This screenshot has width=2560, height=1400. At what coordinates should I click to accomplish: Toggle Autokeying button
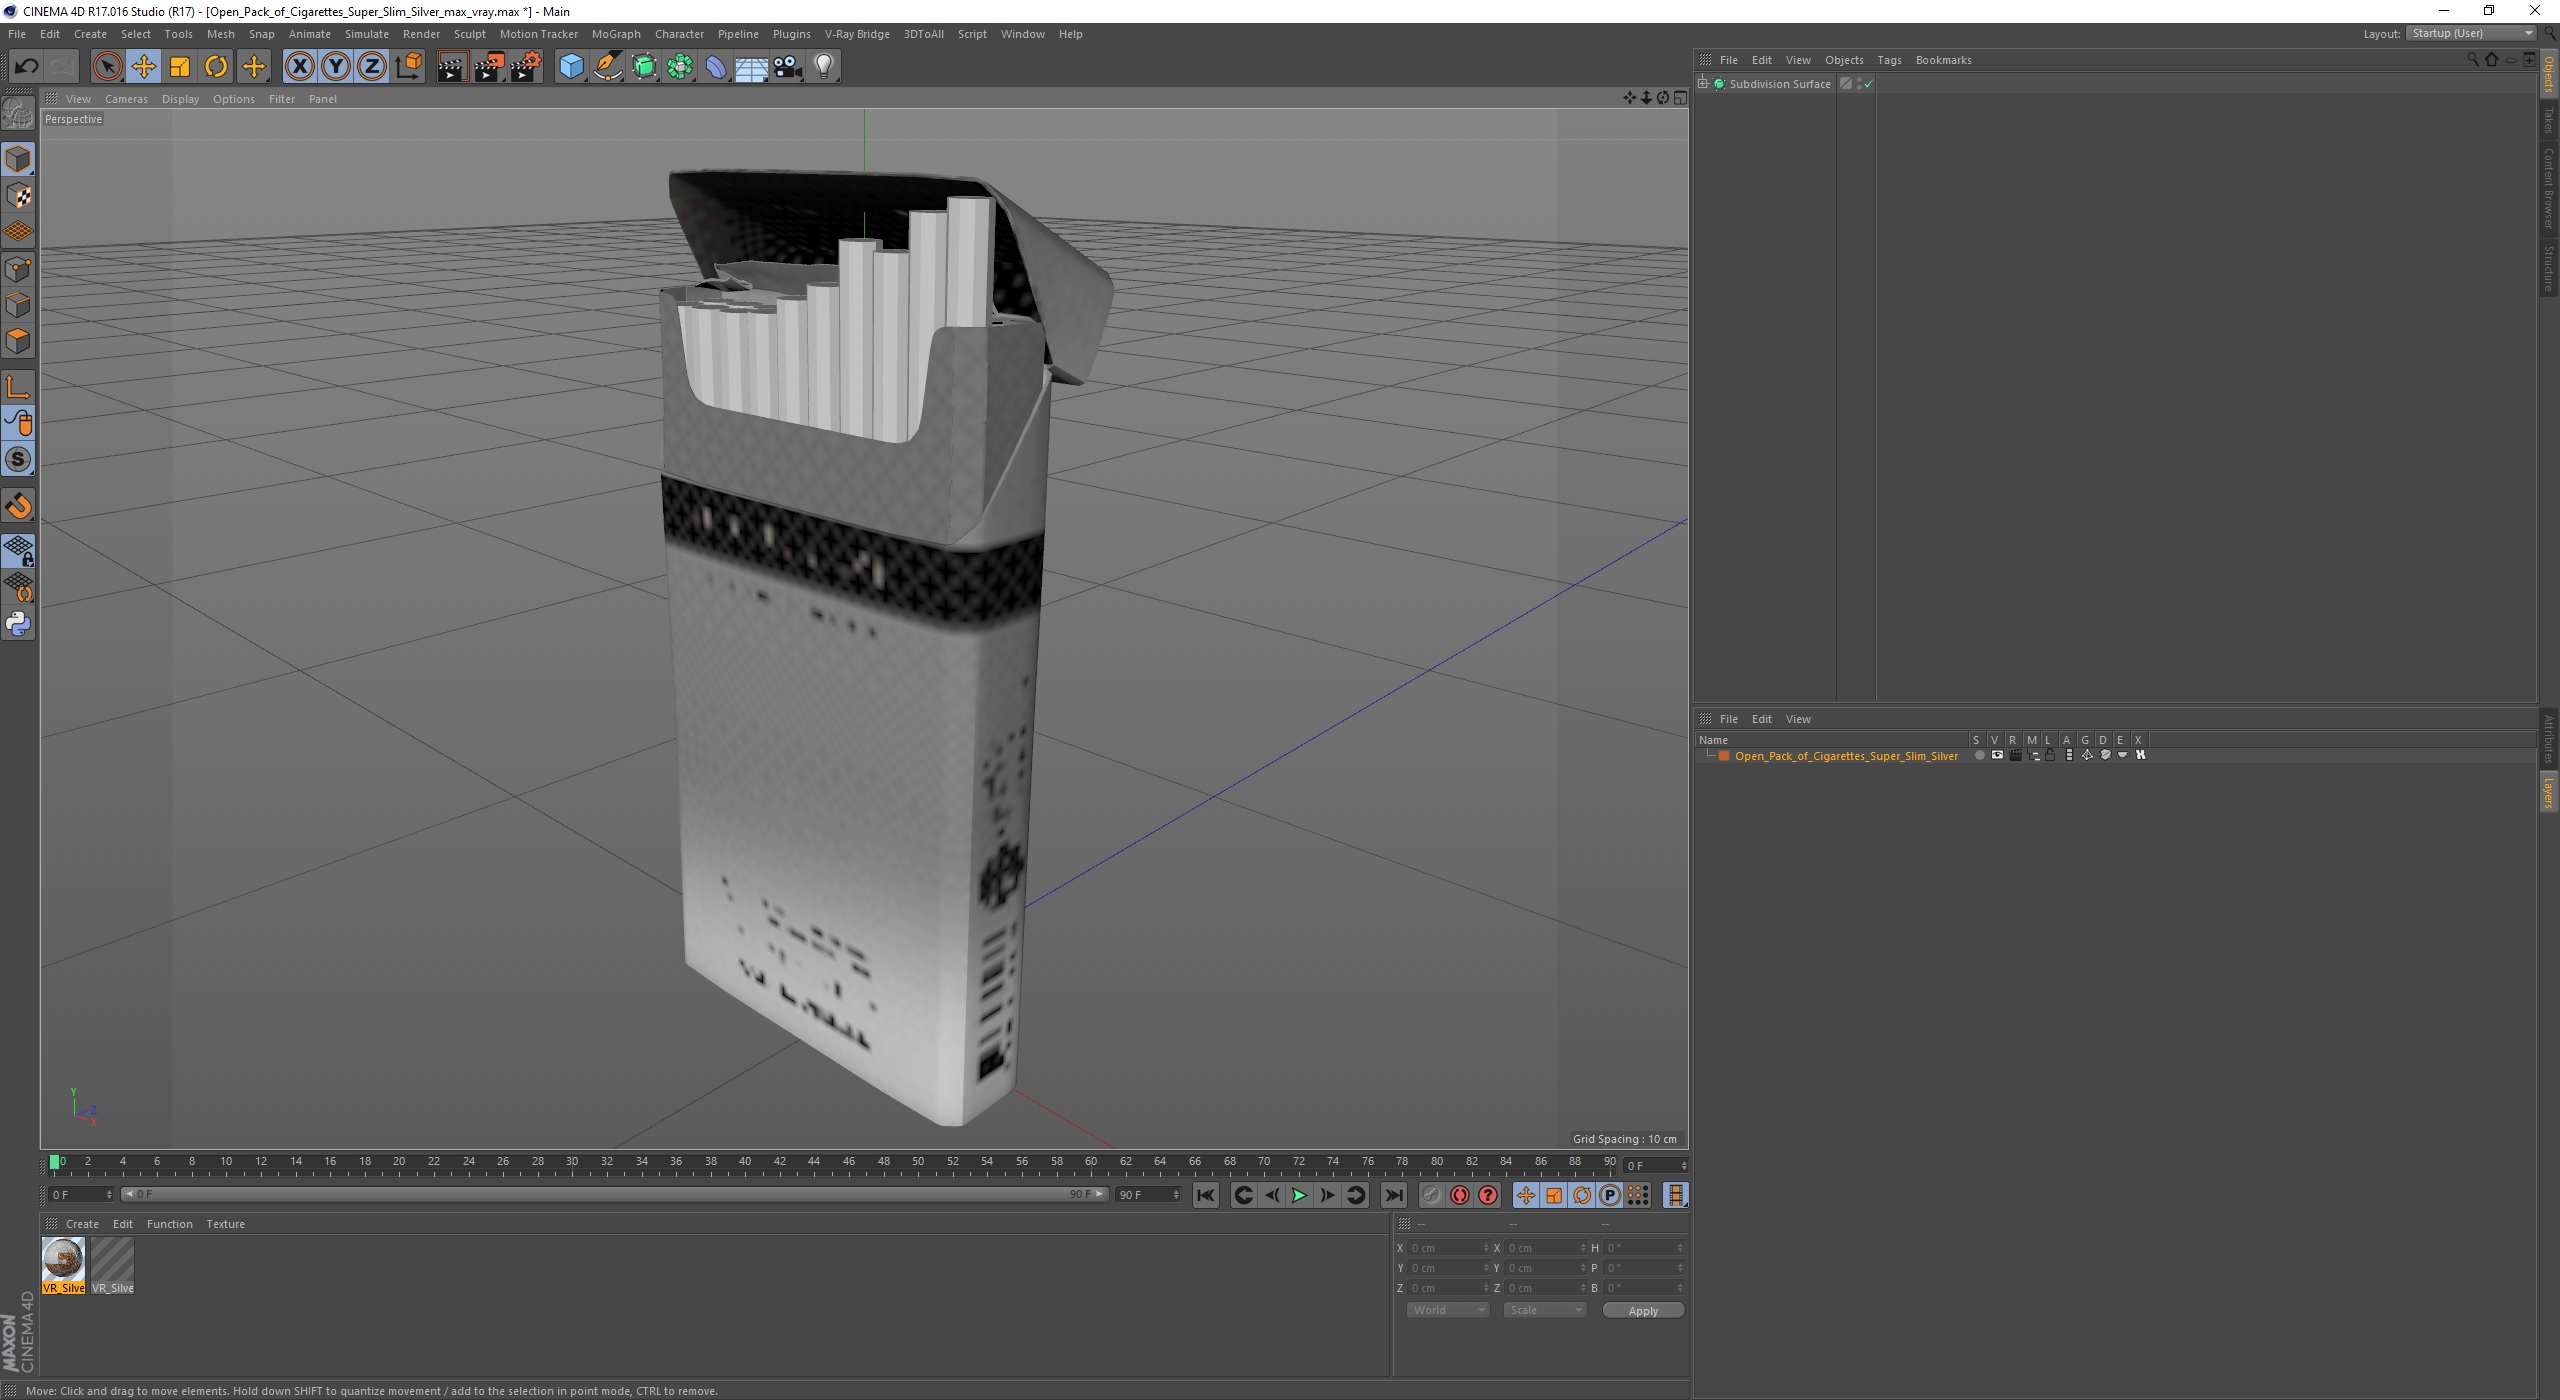pyautogui.click(x=1460, y=1195)
